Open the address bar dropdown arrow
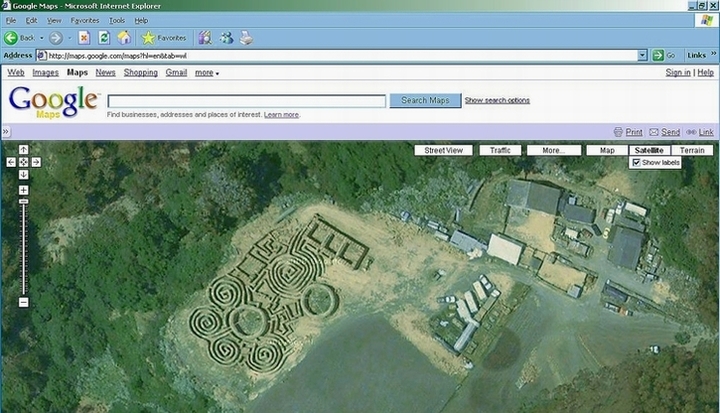This screenshot has height=413, width=720. click(642, 56)
